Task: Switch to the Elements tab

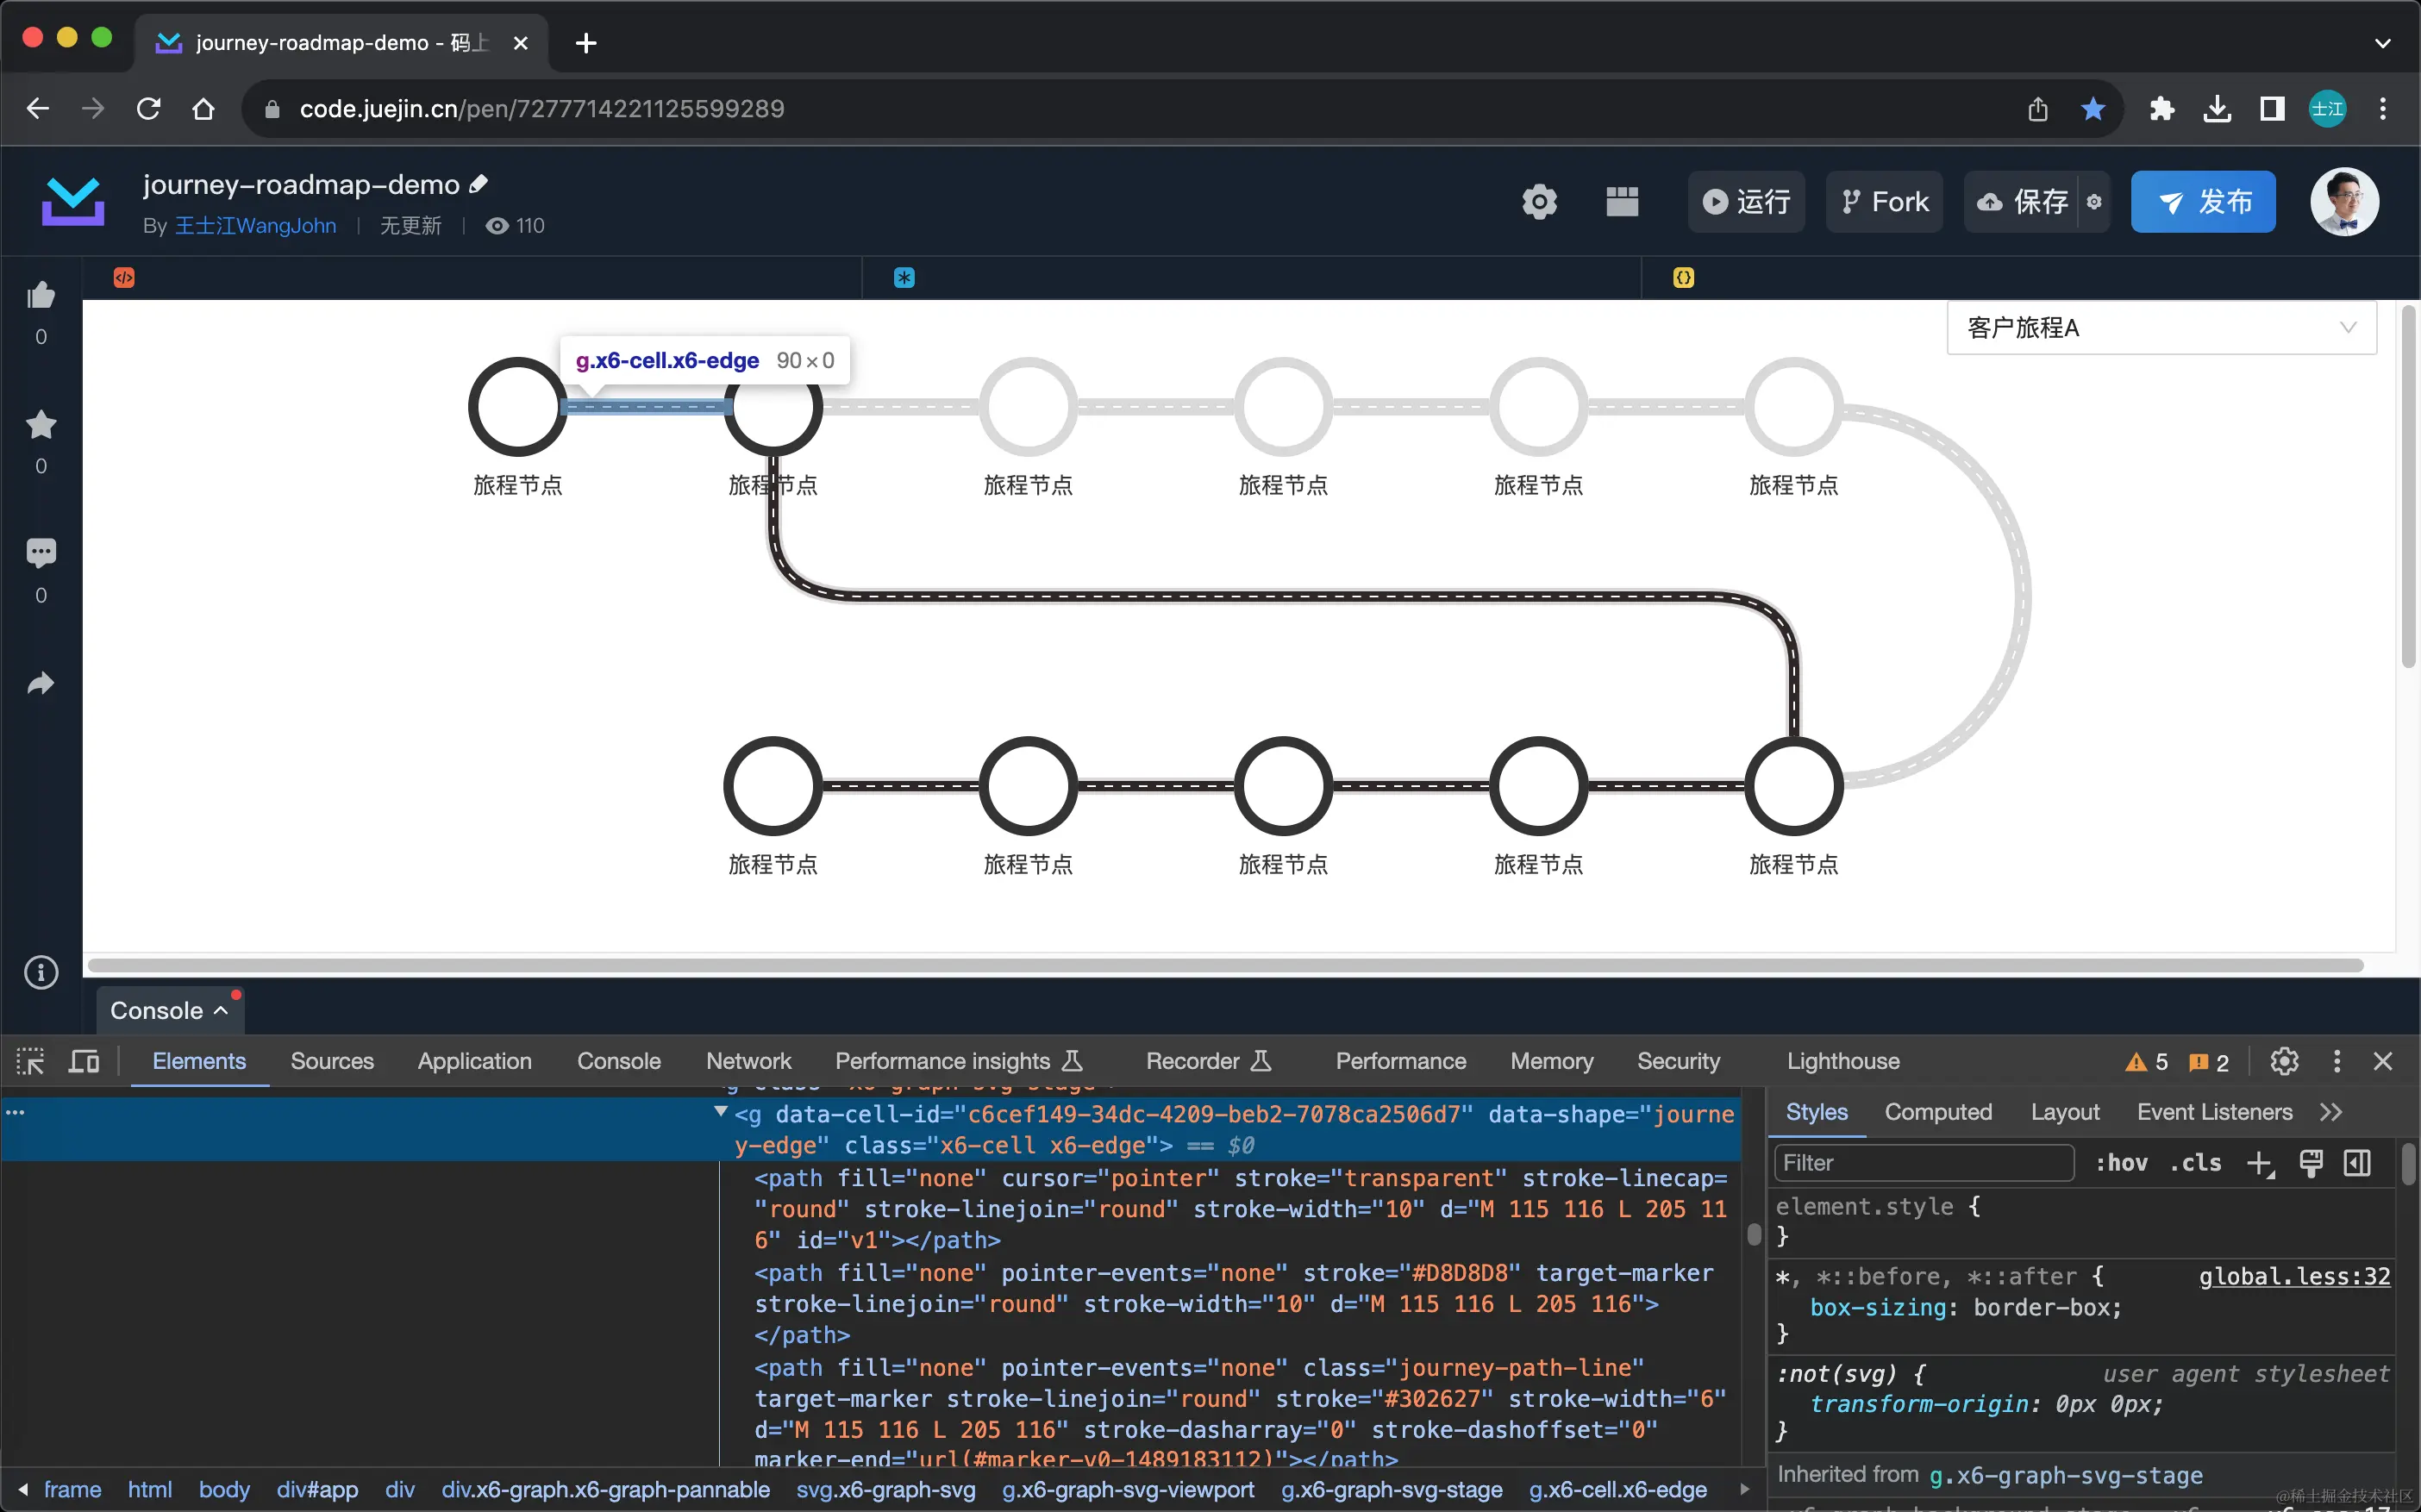Action: 199,1061
